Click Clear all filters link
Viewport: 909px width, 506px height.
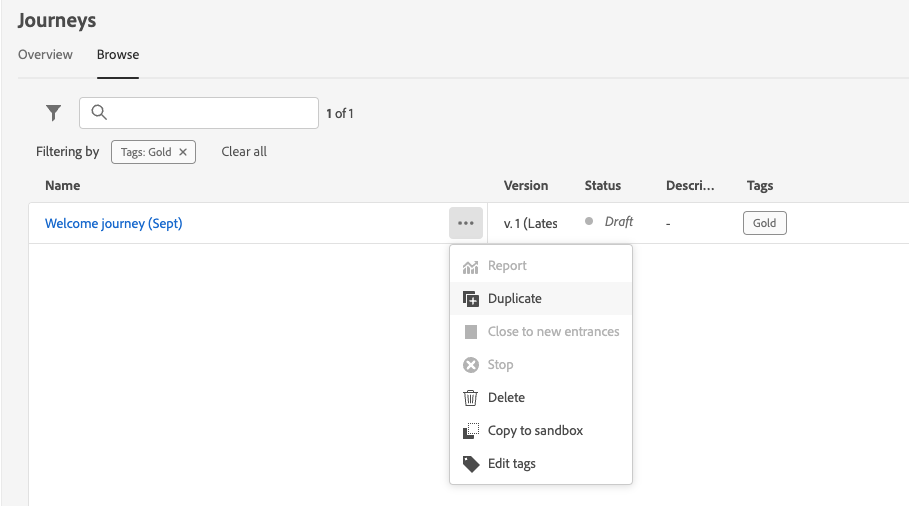244,152
